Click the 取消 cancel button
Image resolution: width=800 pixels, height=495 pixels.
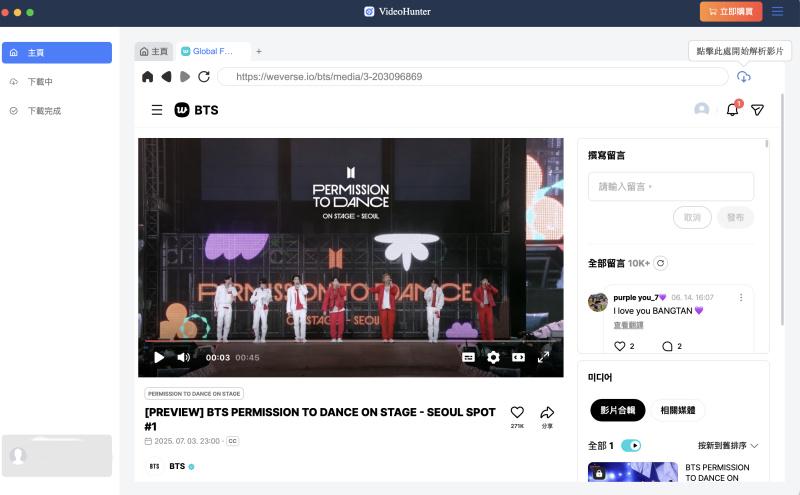click(x=692, y=217)
